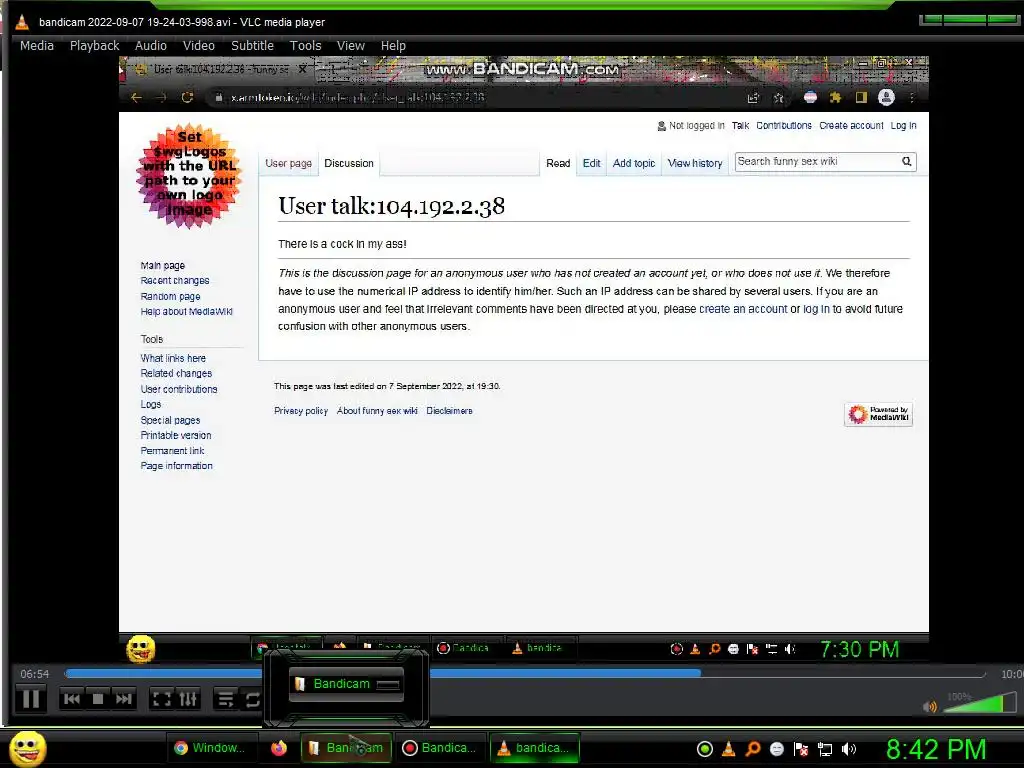Open the Tools menu
Image resolution: width=1024 pixels, height=768 pixels.
[x=306, y=46]
